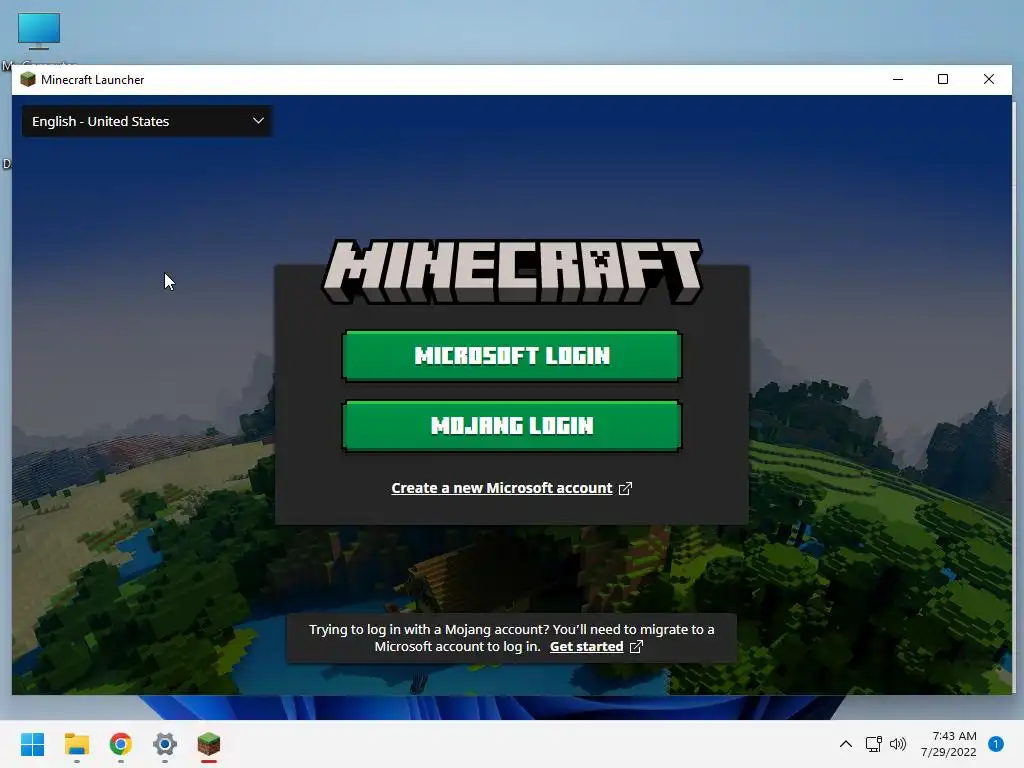Open File Explorer from the taskbar
The image size is (1024, 768).
click(76, 744)
